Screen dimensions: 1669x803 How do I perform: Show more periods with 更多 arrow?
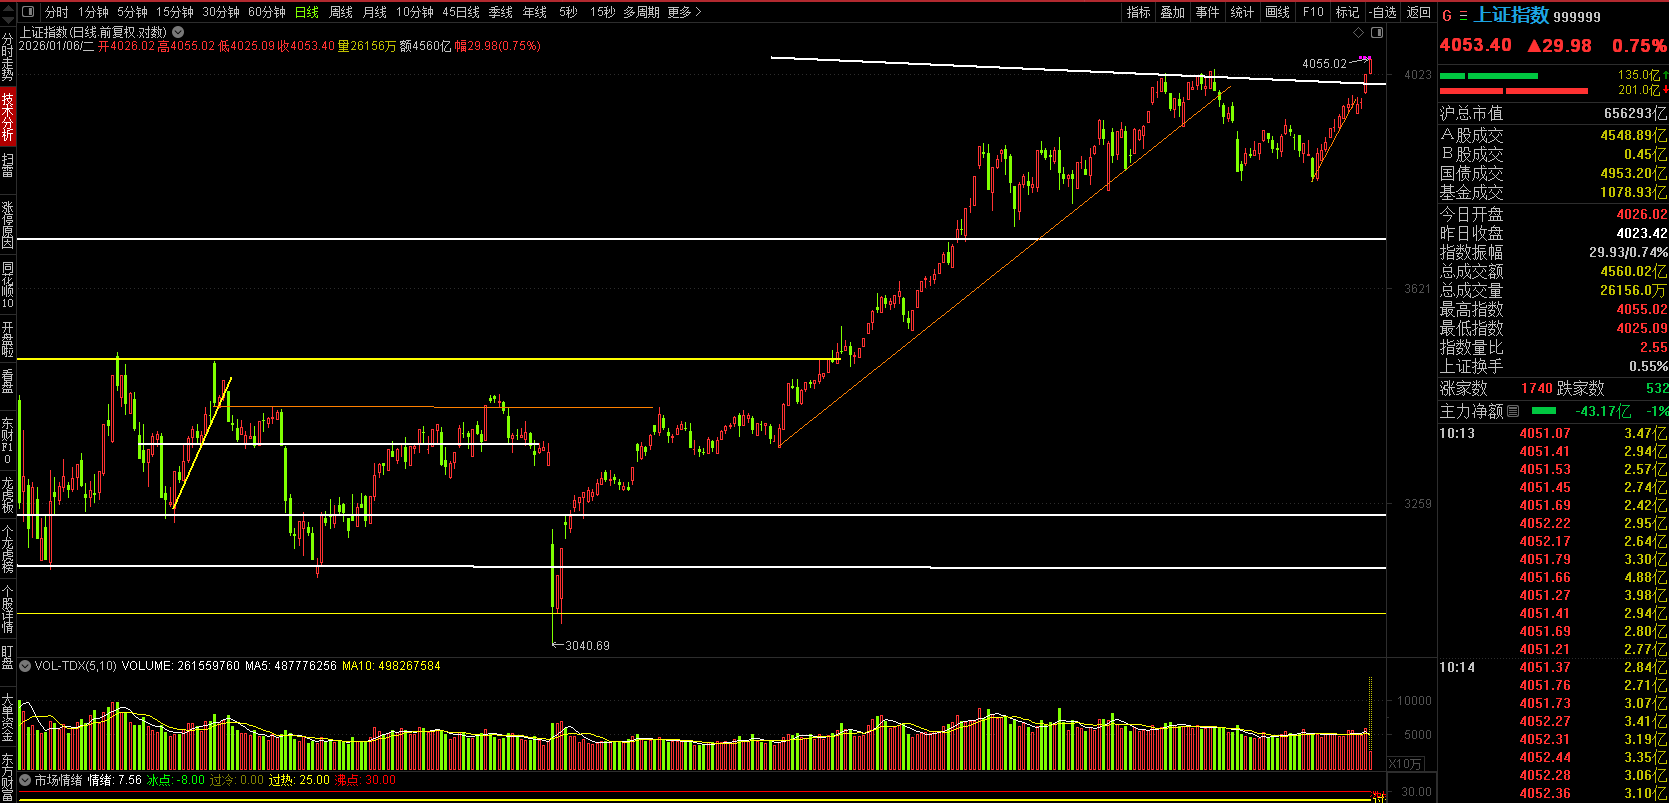684,12
